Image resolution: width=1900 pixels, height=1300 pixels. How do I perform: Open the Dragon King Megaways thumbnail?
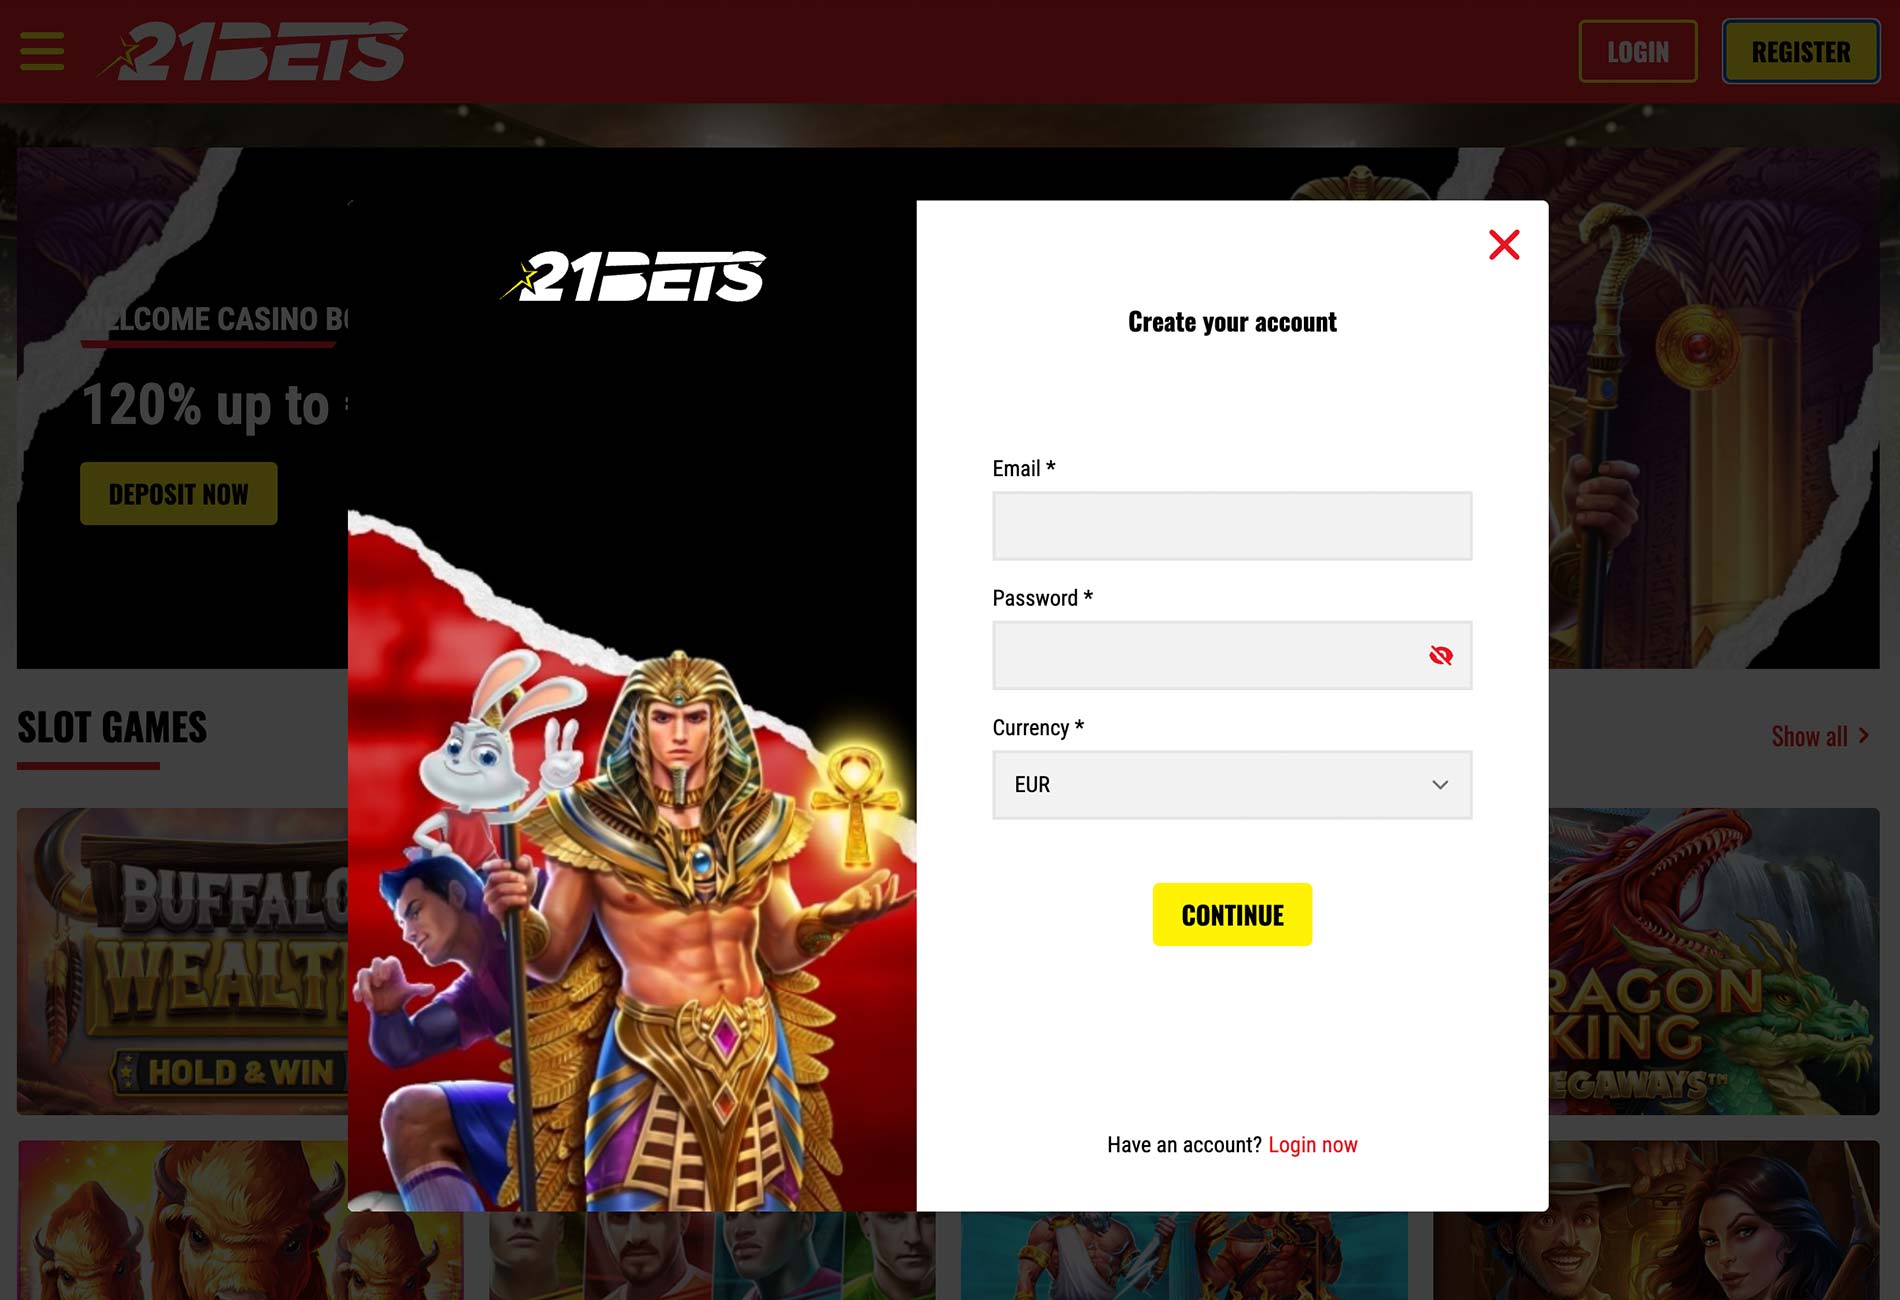click(1714, 961)
